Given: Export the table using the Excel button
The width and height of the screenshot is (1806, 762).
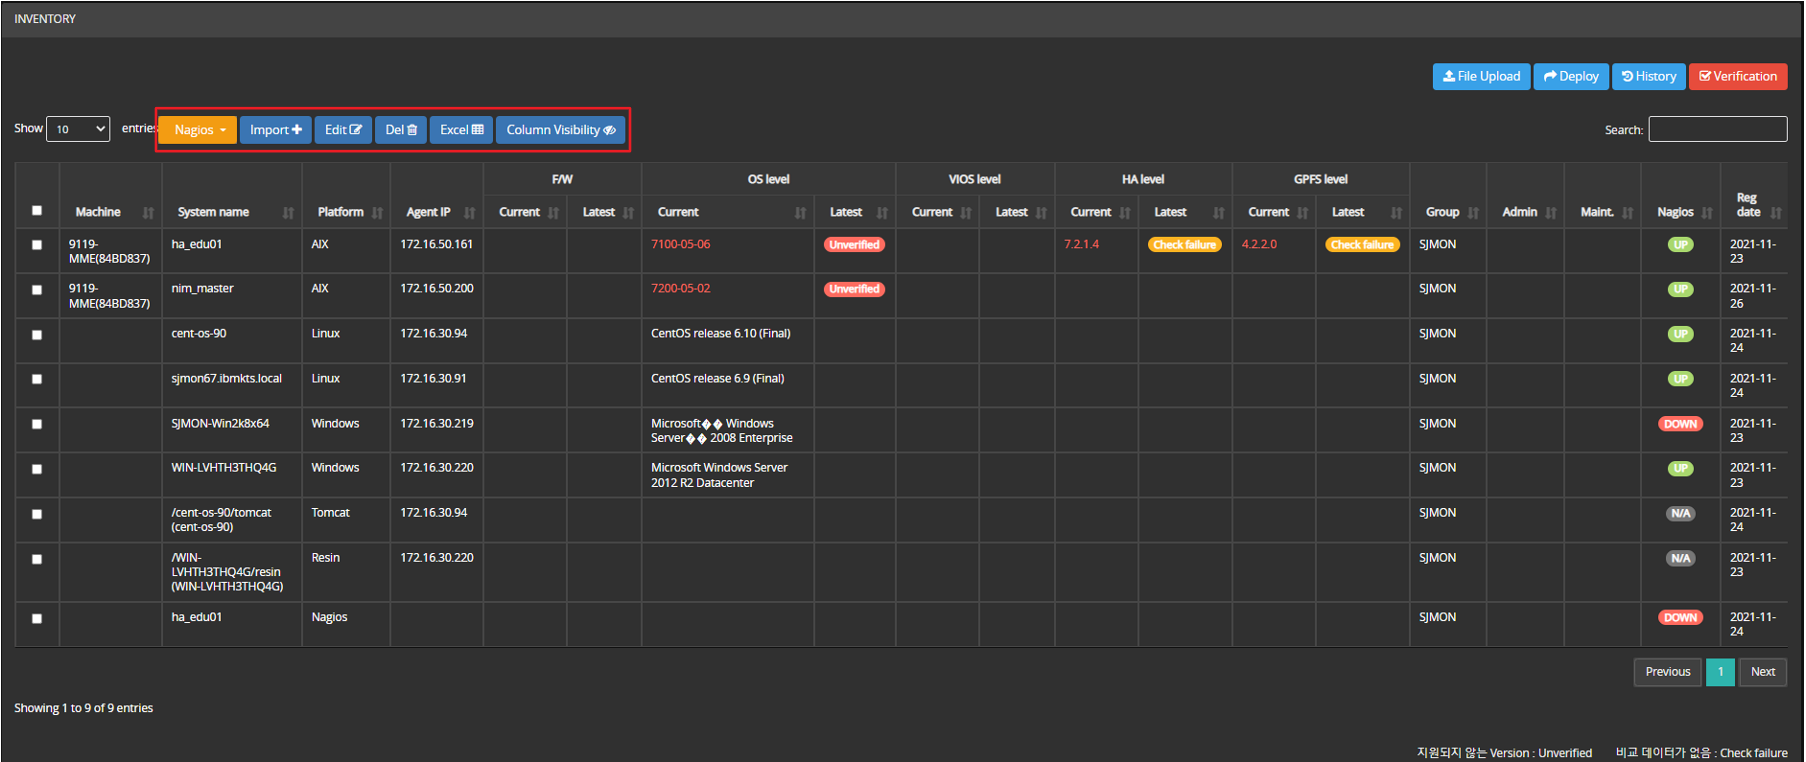Looking at the screenshot, I should point(461,130).
